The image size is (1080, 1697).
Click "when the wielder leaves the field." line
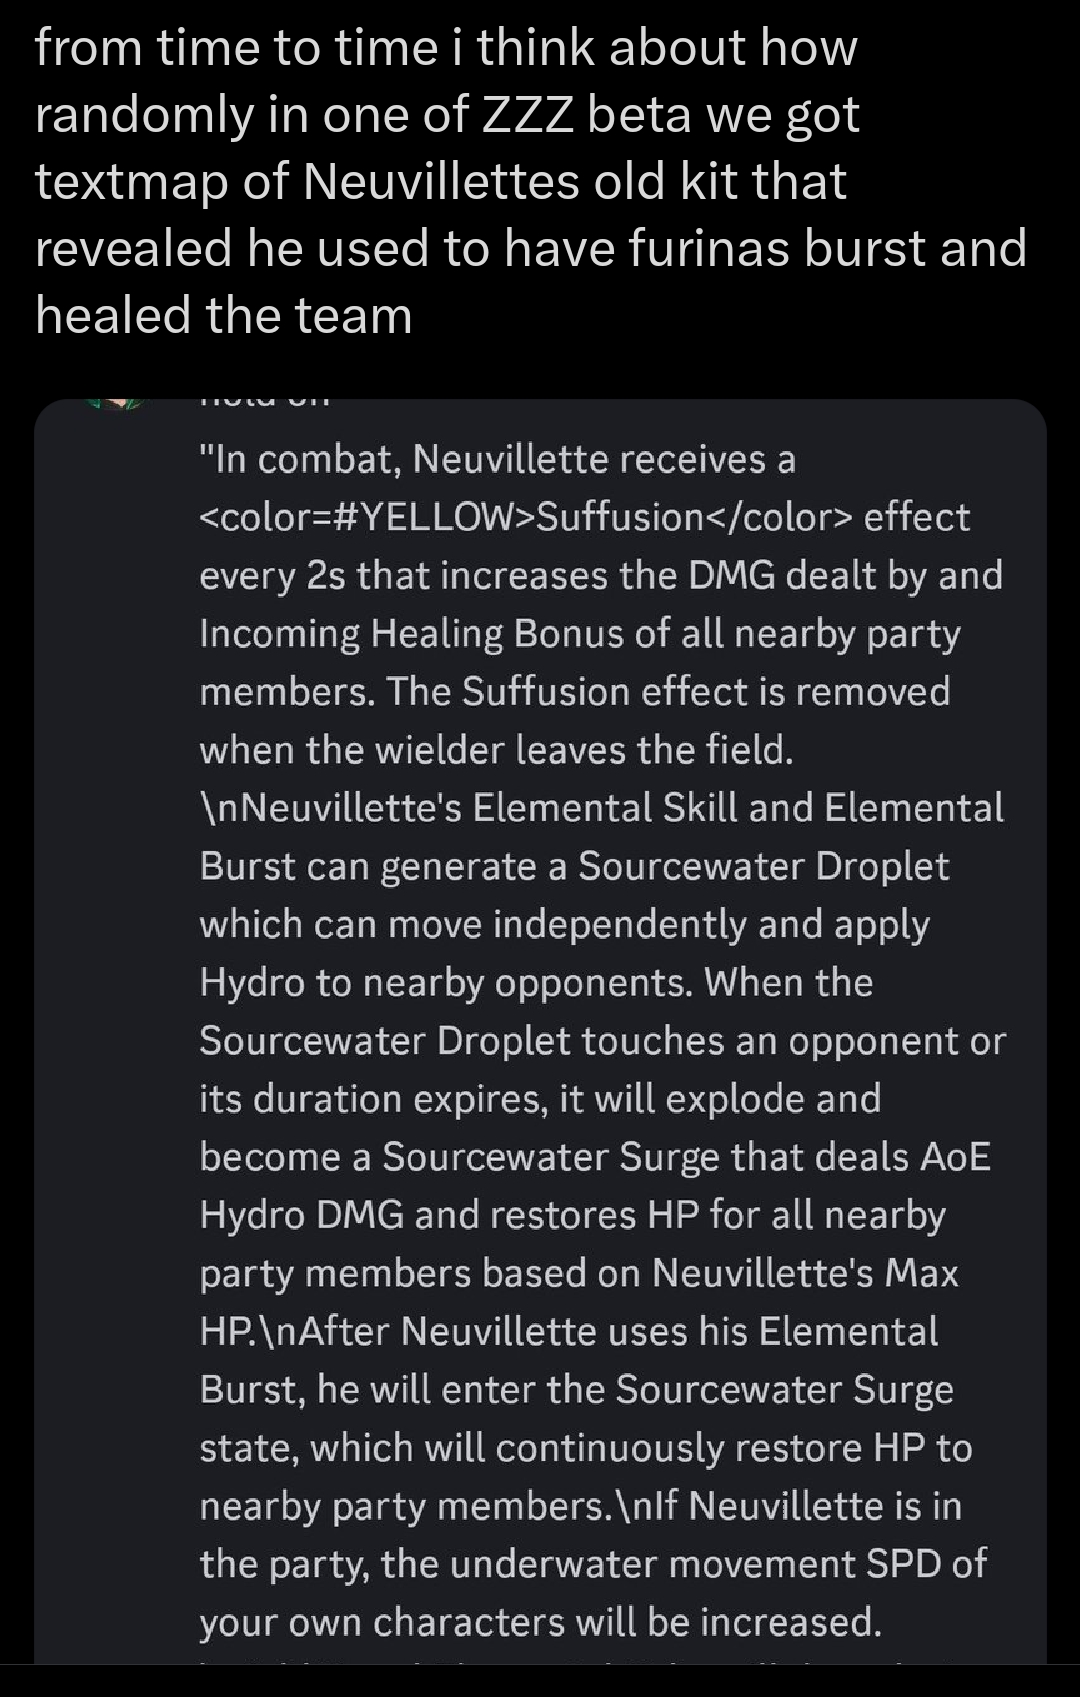tap(496, 749)
